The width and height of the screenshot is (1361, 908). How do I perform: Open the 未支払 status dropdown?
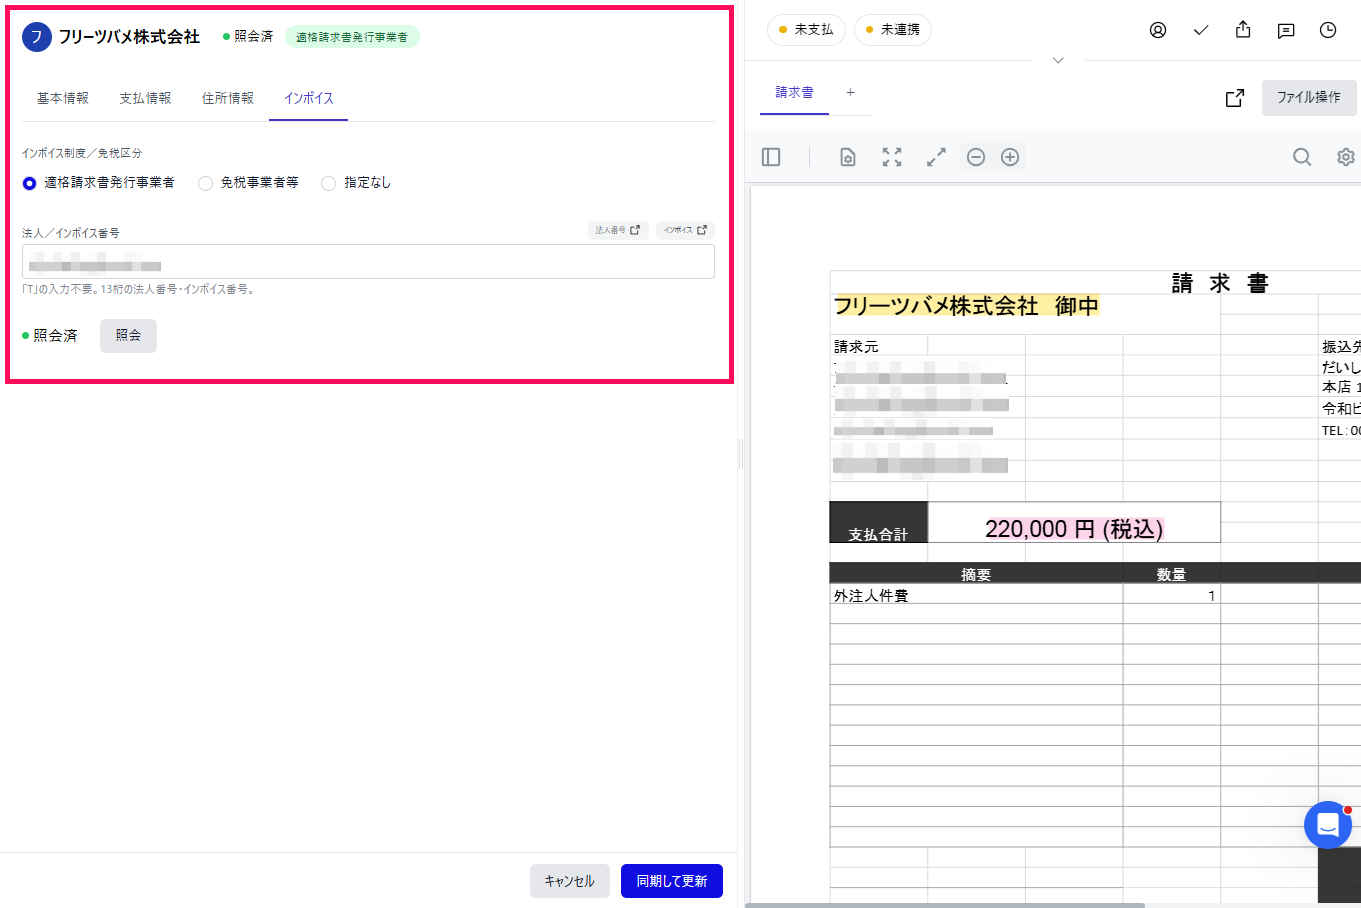click(x=806, y=30)
